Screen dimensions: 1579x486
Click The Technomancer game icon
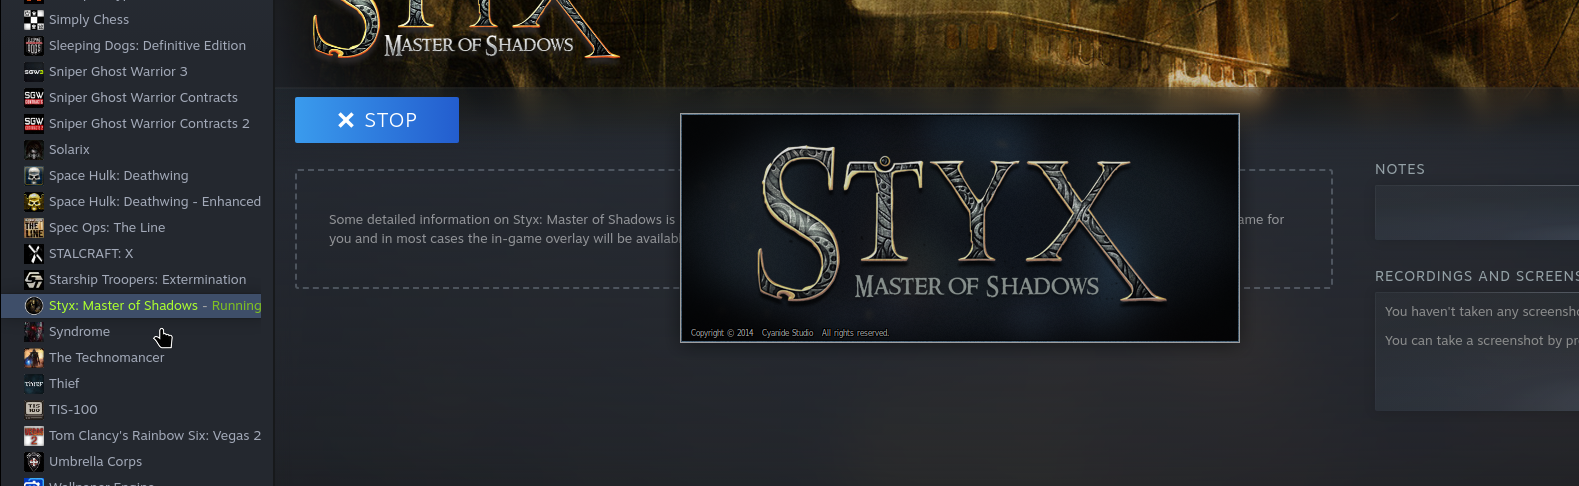[x=34, y=357]
